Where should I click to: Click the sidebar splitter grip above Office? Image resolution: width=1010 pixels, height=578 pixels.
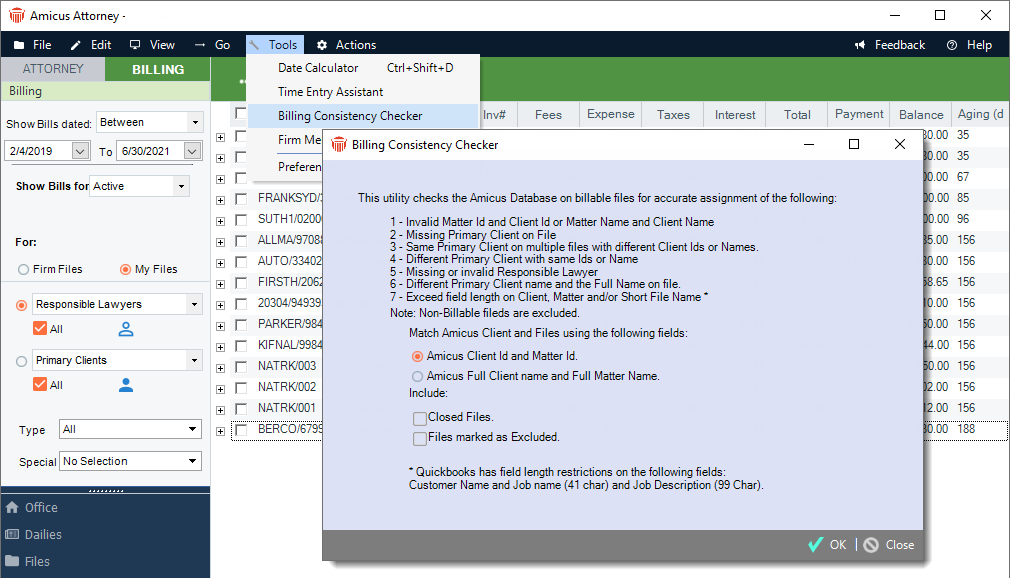[106, 490]
